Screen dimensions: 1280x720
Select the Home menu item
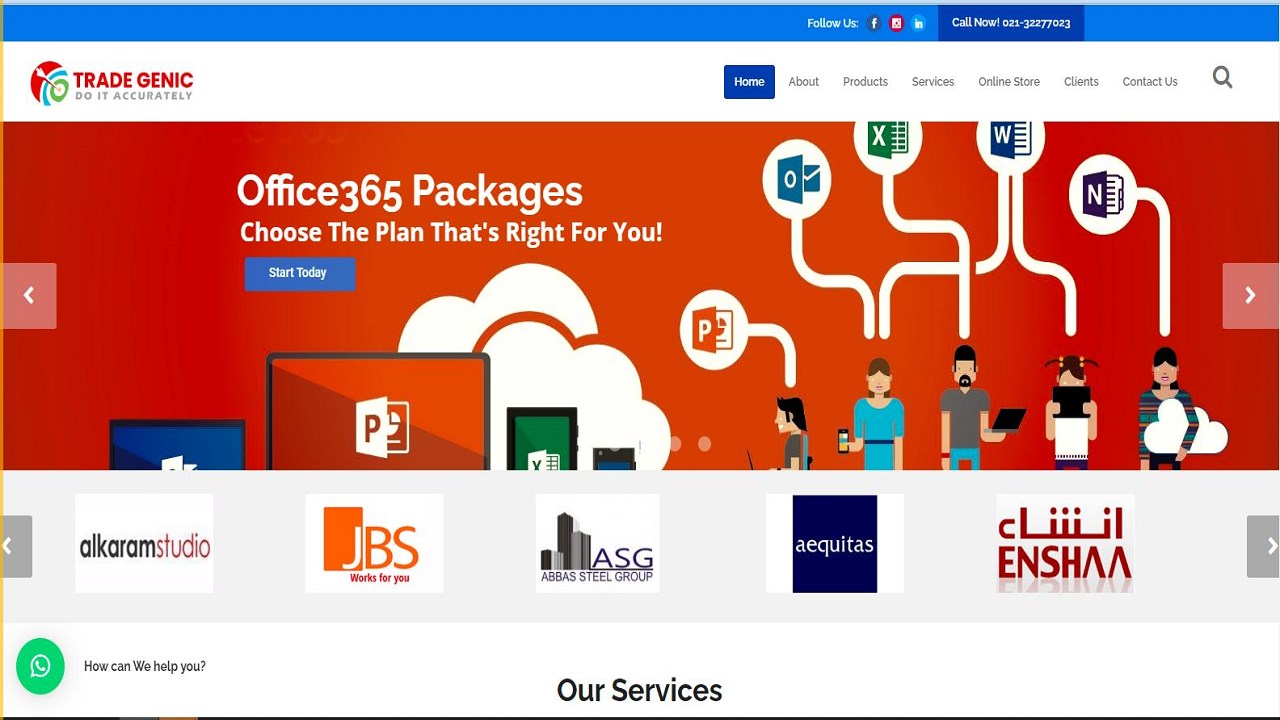pos(749,82)
